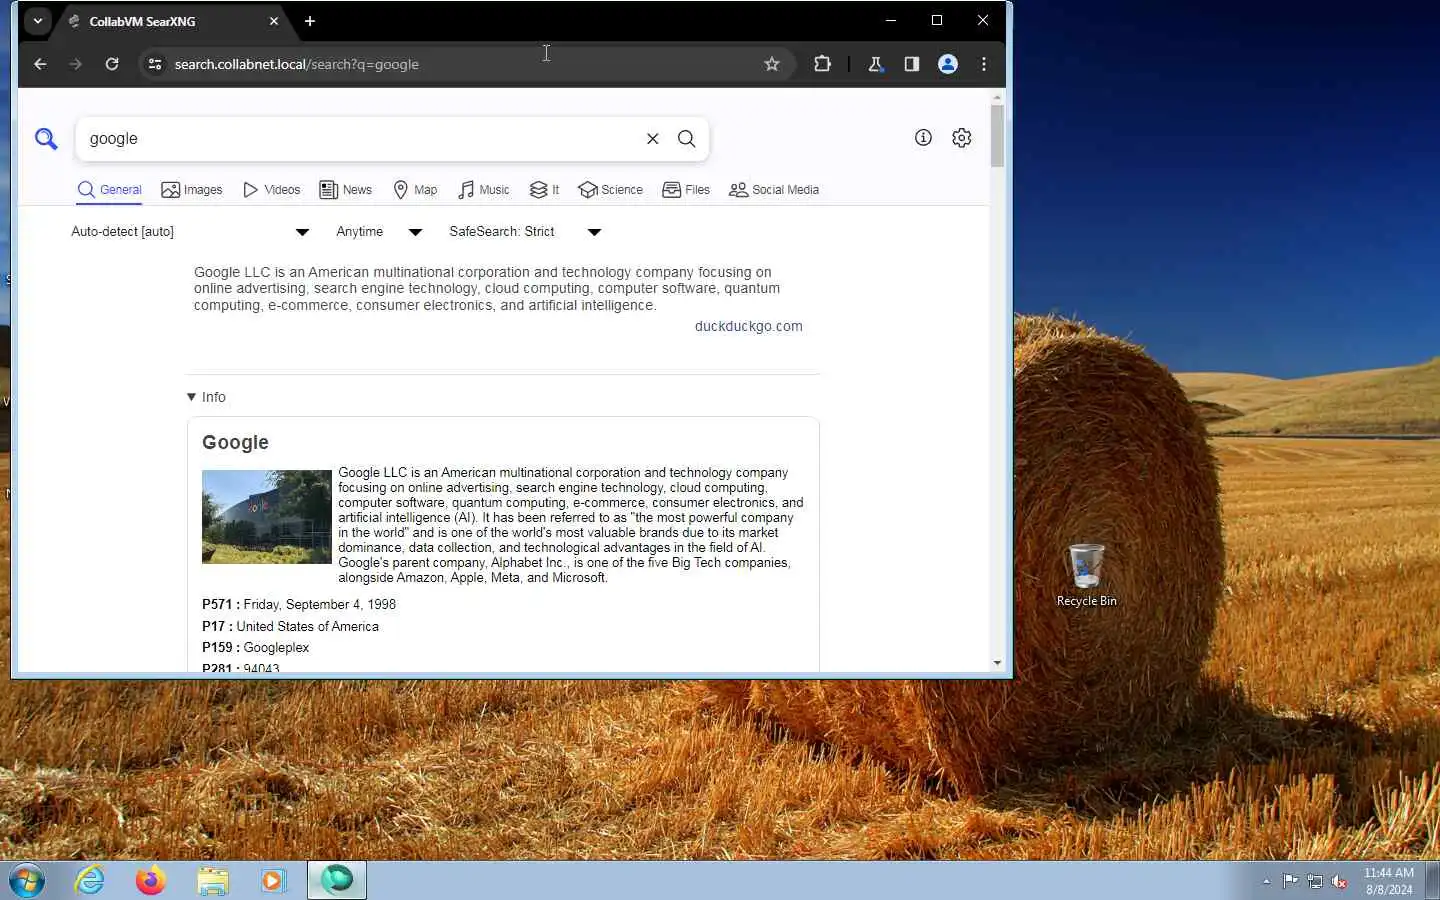Collapse the Info section
This screenshot has height=900, width=1440.
tap(206, 397)
